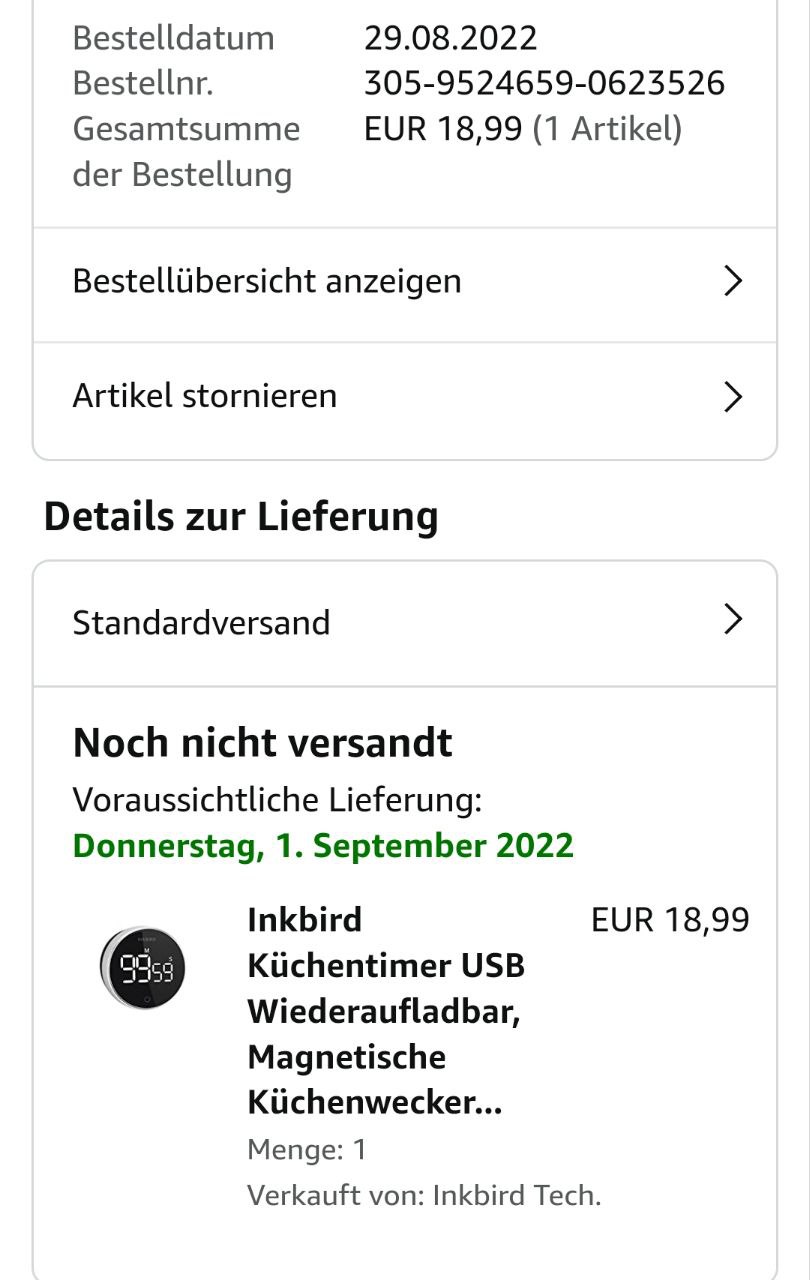This screenshot has width=810, height=1280.
Task: Click the item price EUR 18,99
Action: coord(670,920)
